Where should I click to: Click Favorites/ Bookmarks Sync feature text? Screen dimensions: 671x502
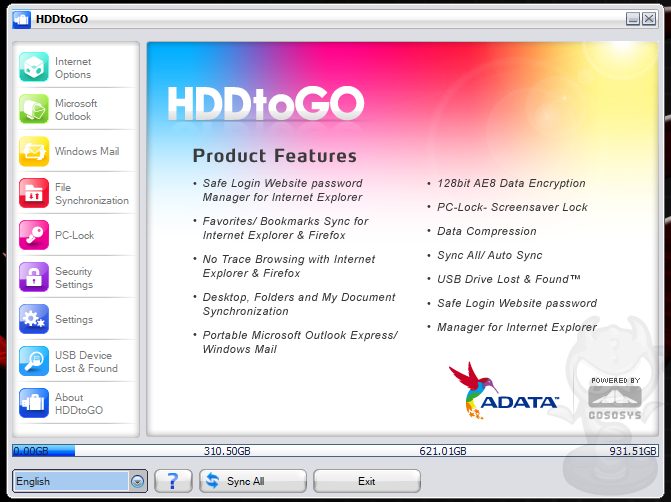pyautogui.click(x=285, y=228)
